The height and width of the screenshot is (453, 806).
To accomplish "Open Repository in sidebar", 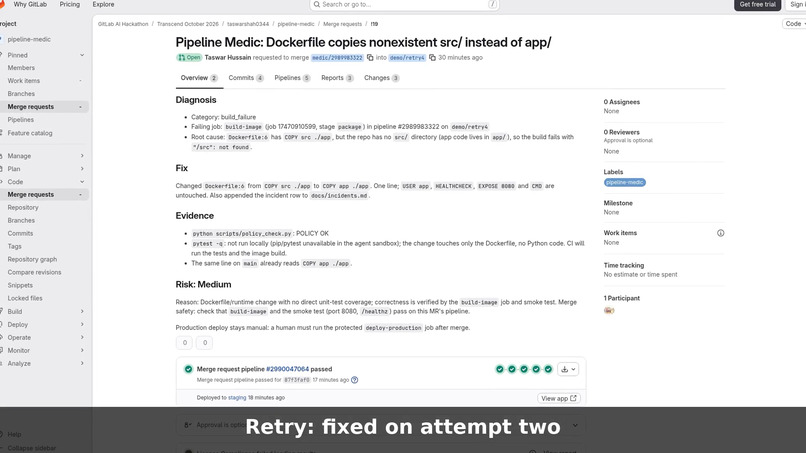I will (x=23, y=208).
